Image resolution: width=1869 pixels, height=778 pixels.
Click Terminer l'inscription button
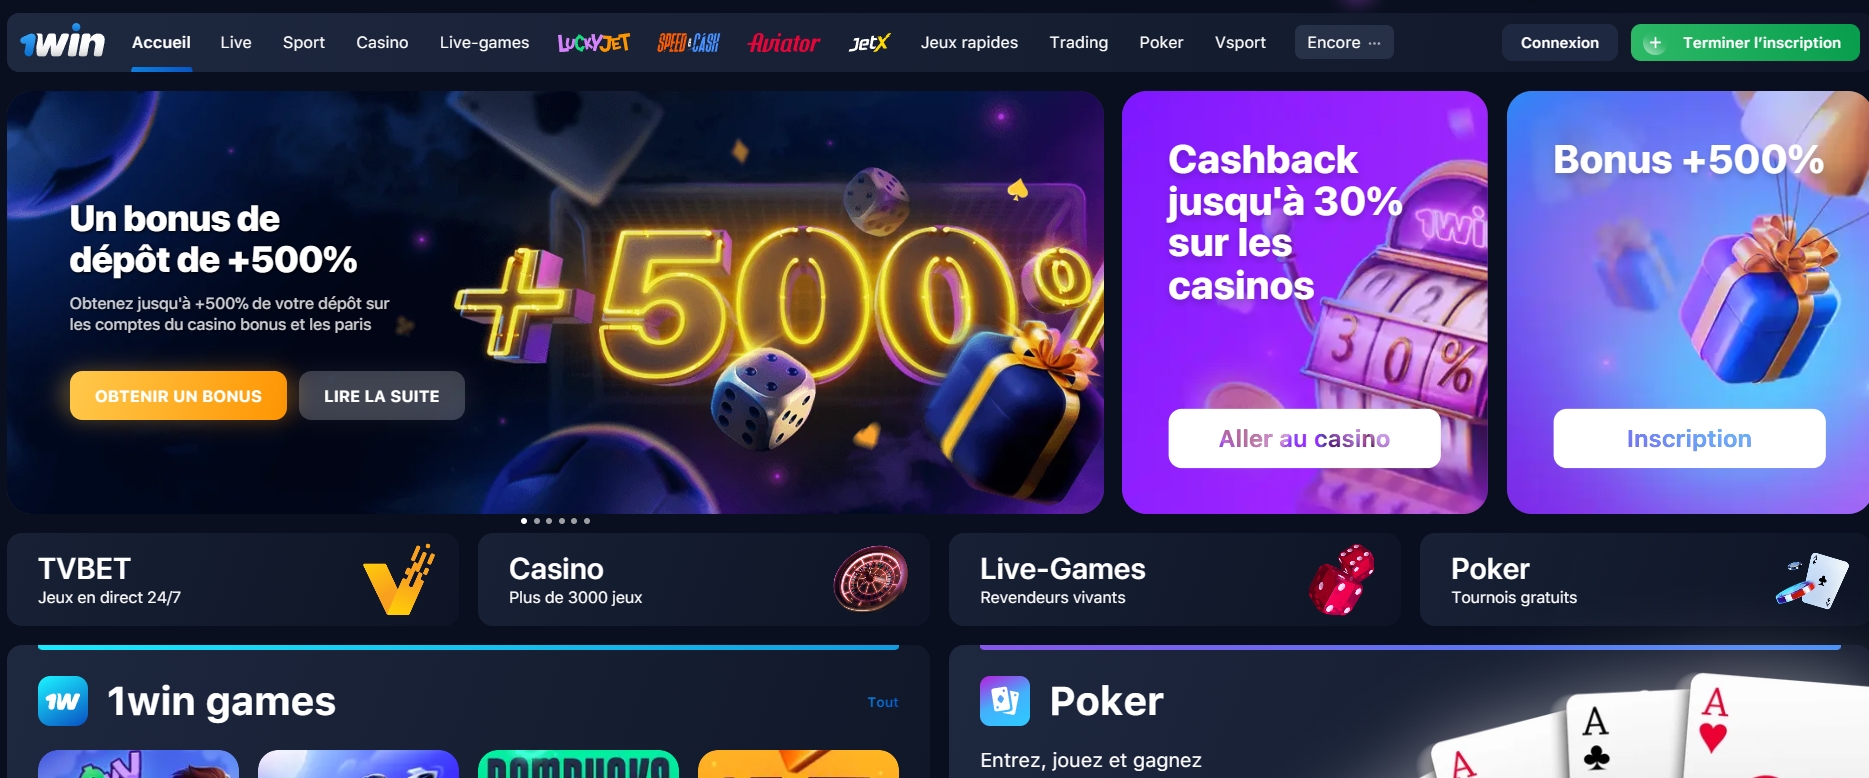1745,42
